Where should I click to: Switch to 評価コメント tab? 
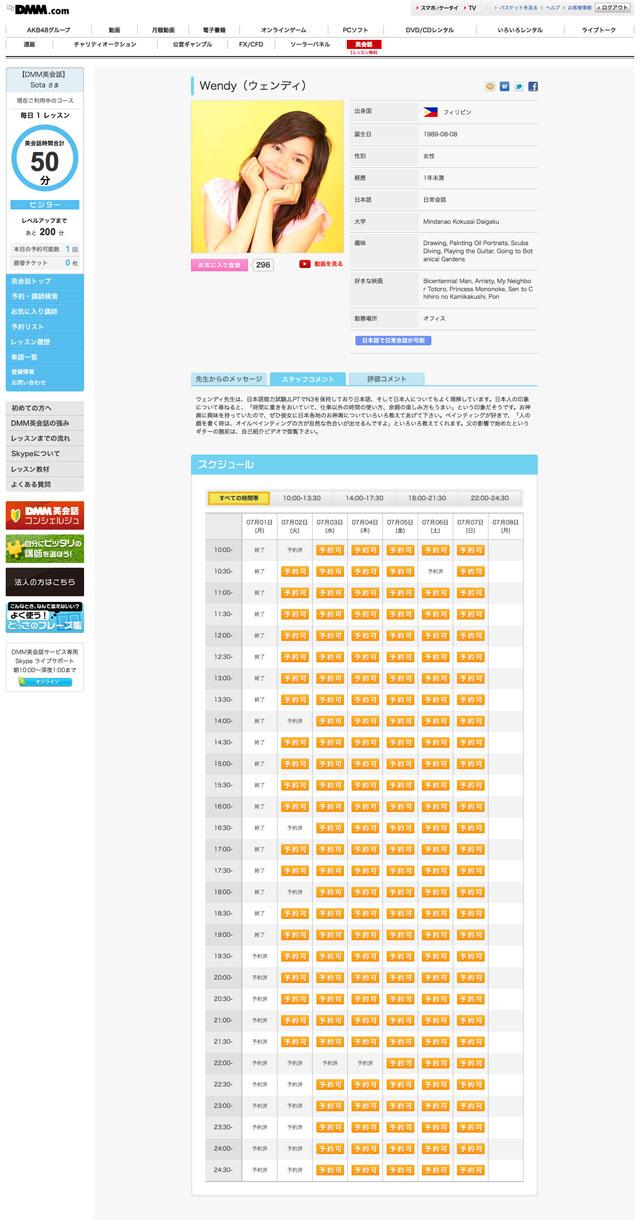tap(387, 379)
